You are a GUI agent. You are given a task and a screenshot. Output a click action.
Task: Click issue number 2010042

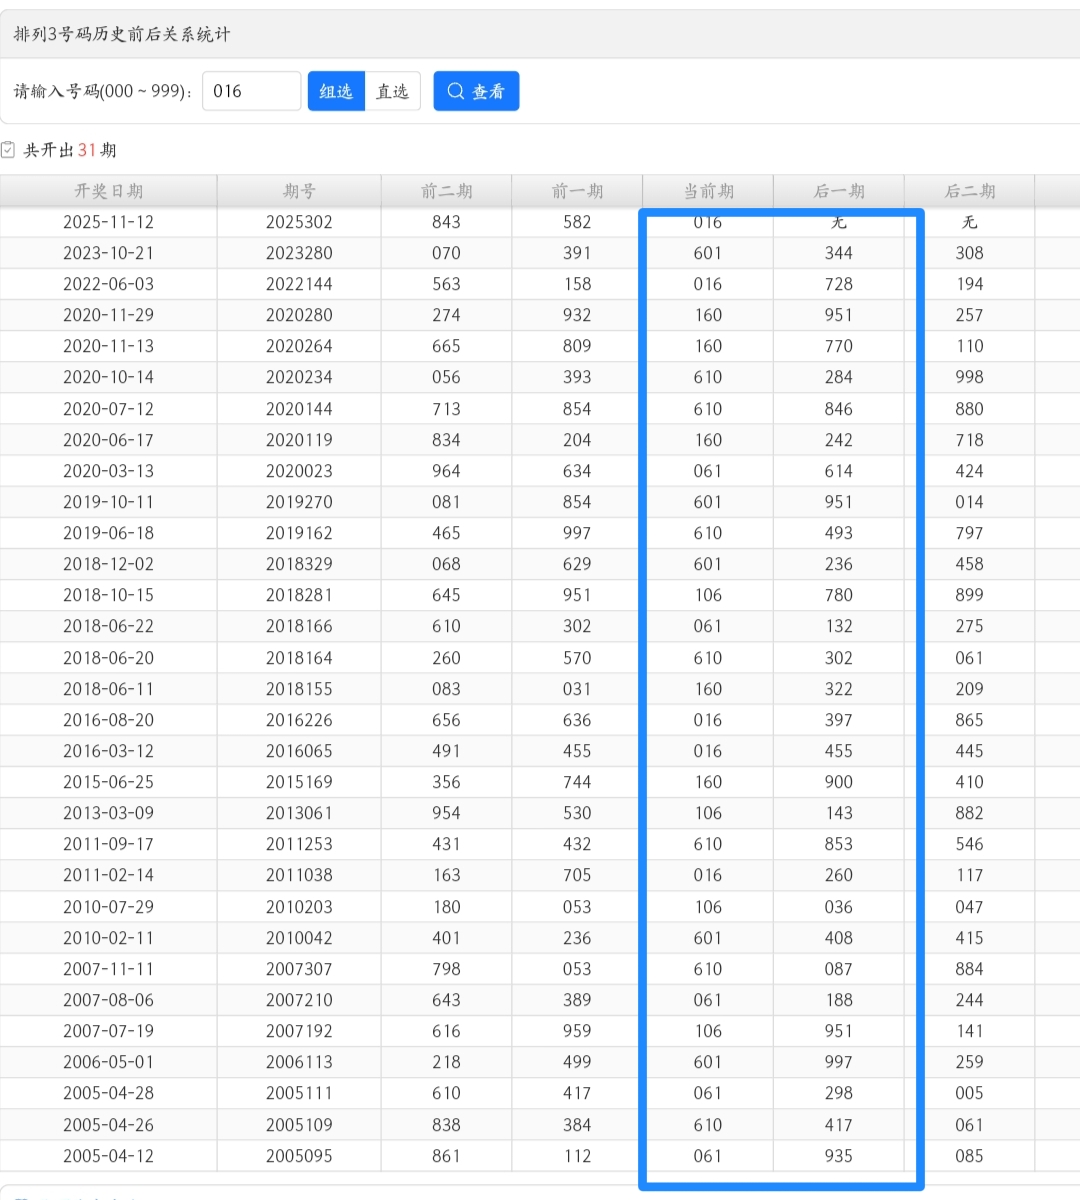pos(299,938)
